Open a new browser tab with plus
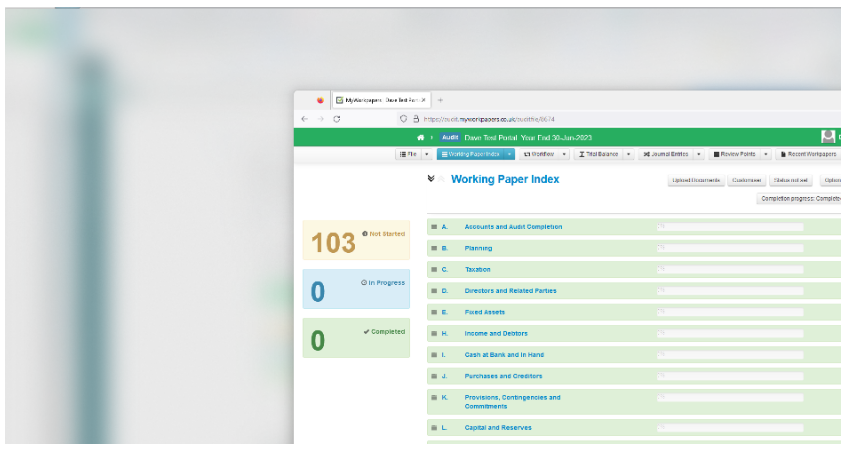The image size is (846, 456). click(x=440, y=100)
